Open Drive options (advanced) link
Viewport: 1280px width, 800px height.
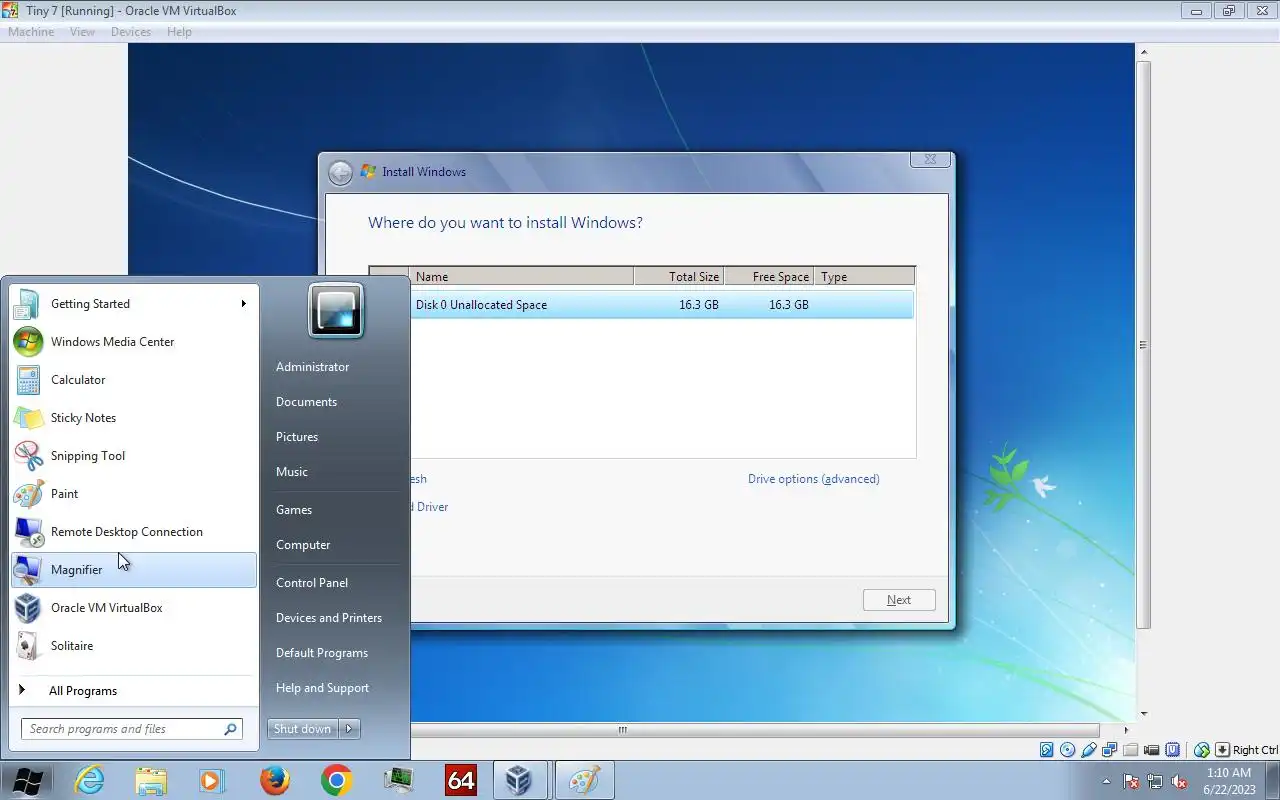tap(814, 479)
